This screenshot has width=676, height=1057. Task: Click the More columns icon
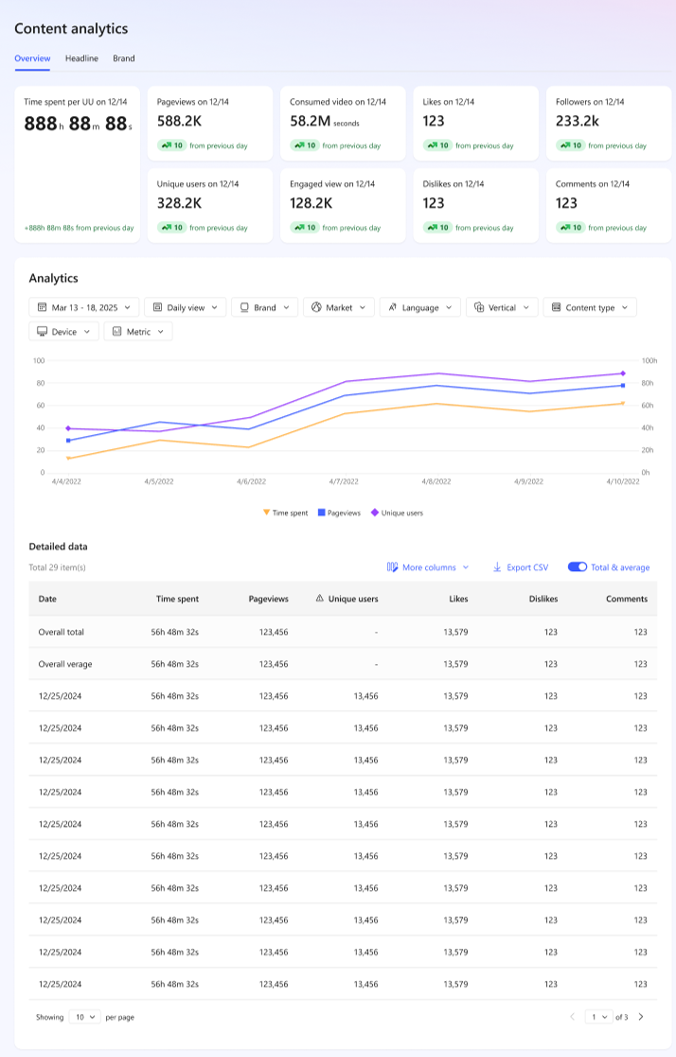click(x=392, y=567)
